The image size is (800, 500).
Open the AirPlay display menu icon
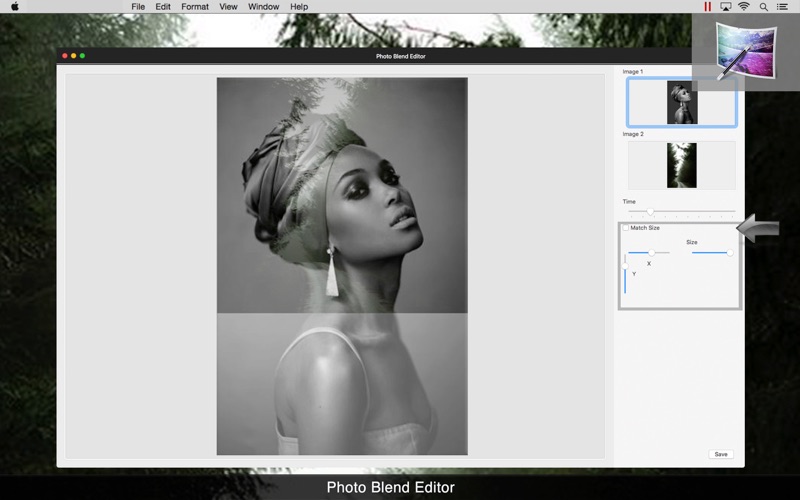(726, 7)
